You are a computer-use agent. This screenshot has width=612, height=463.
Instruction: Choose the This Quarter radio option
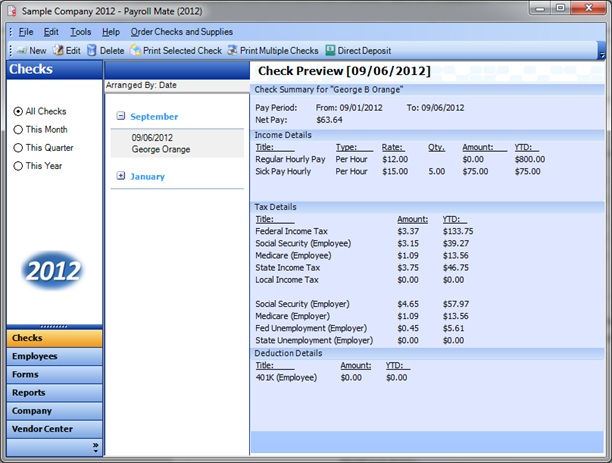[x=18, y=148]
